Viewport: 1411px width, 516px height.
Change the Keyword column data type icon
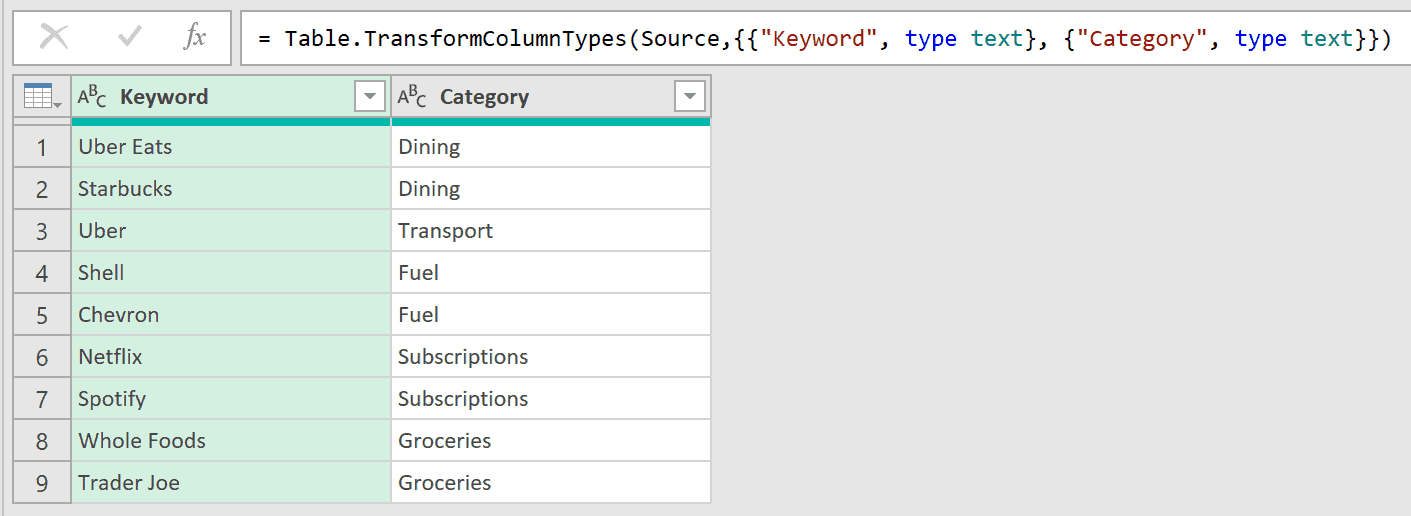(x=92, y=97)
